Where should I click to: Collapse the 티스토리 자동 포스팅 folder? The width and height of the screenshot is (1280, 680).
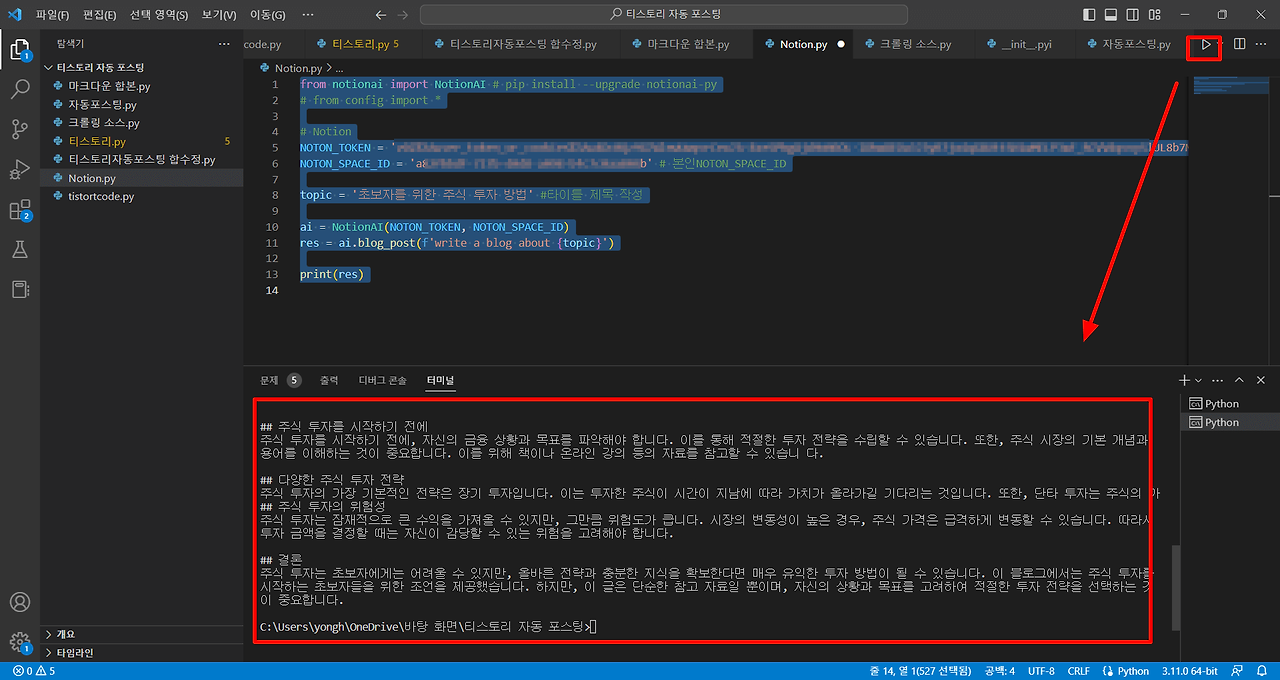(x=100, y=67)
